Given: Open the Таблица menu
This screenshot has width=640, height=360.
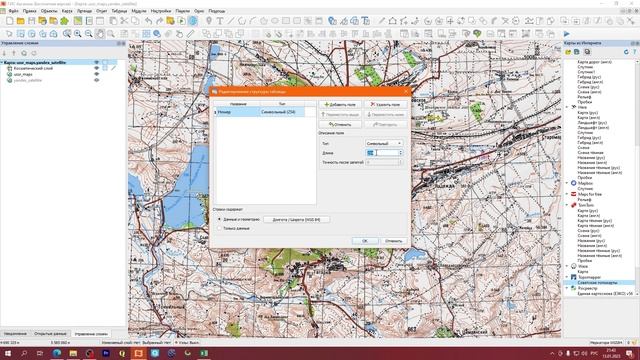Looking at the screenshot, I should tap(119, 11).
